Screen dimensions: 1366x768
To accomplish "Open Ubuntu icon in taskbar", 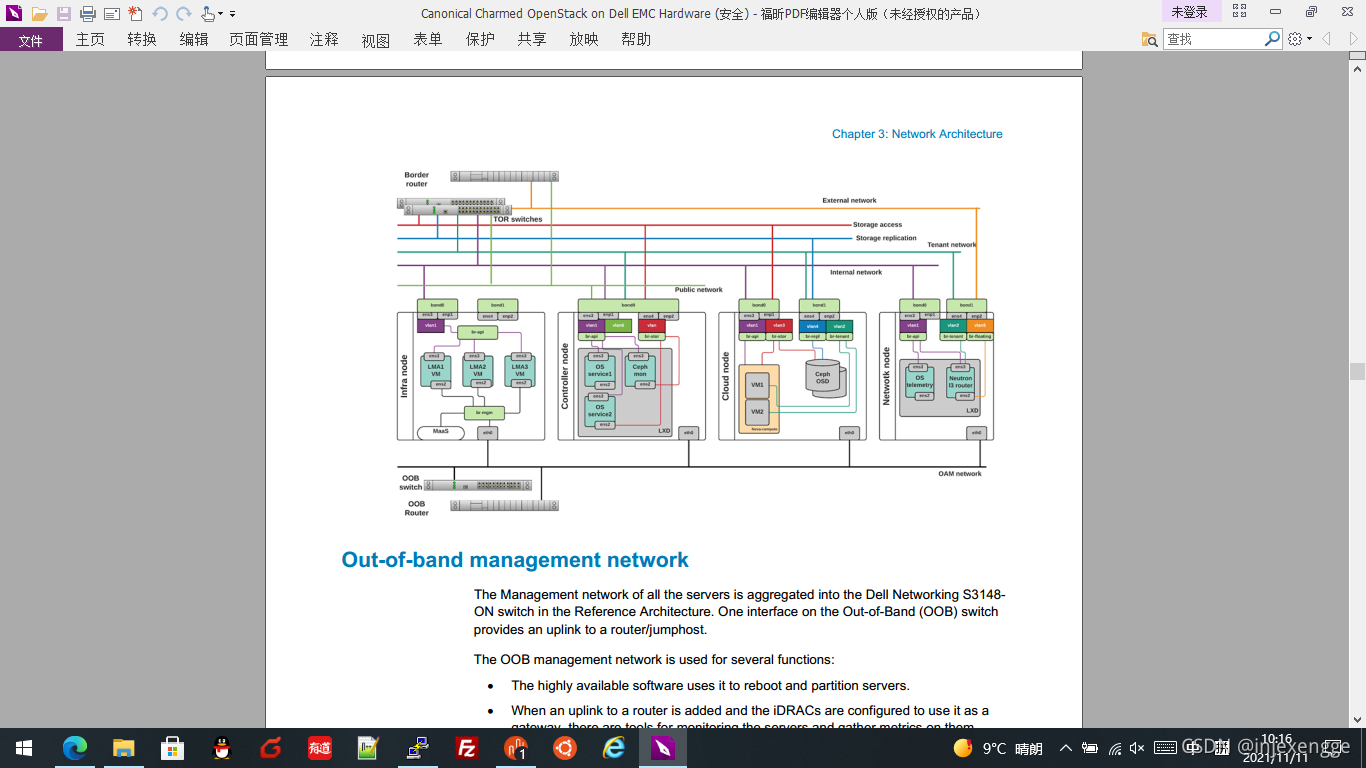I will [564, 748].
